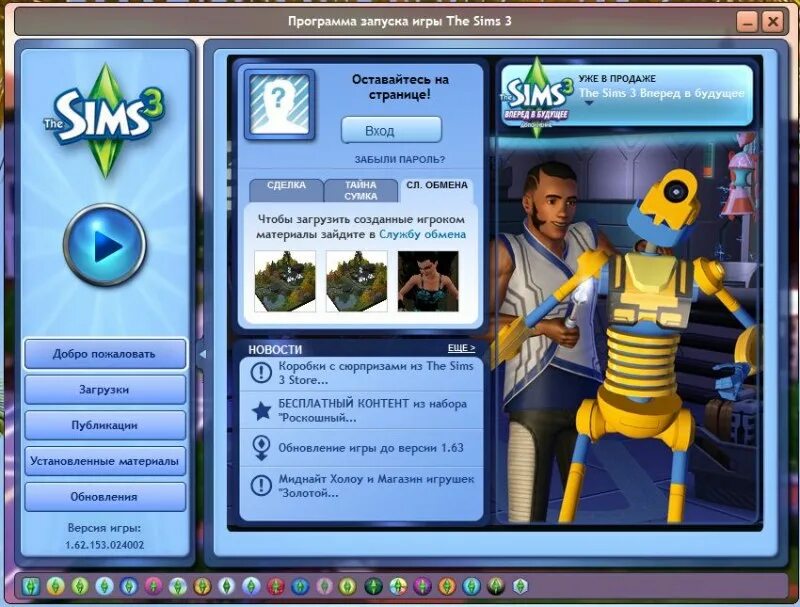This screenshot has width=800, height=607.
Task: Switch to the ТАЙНА СУМКА tab
Action: click(x=361, y=190)
